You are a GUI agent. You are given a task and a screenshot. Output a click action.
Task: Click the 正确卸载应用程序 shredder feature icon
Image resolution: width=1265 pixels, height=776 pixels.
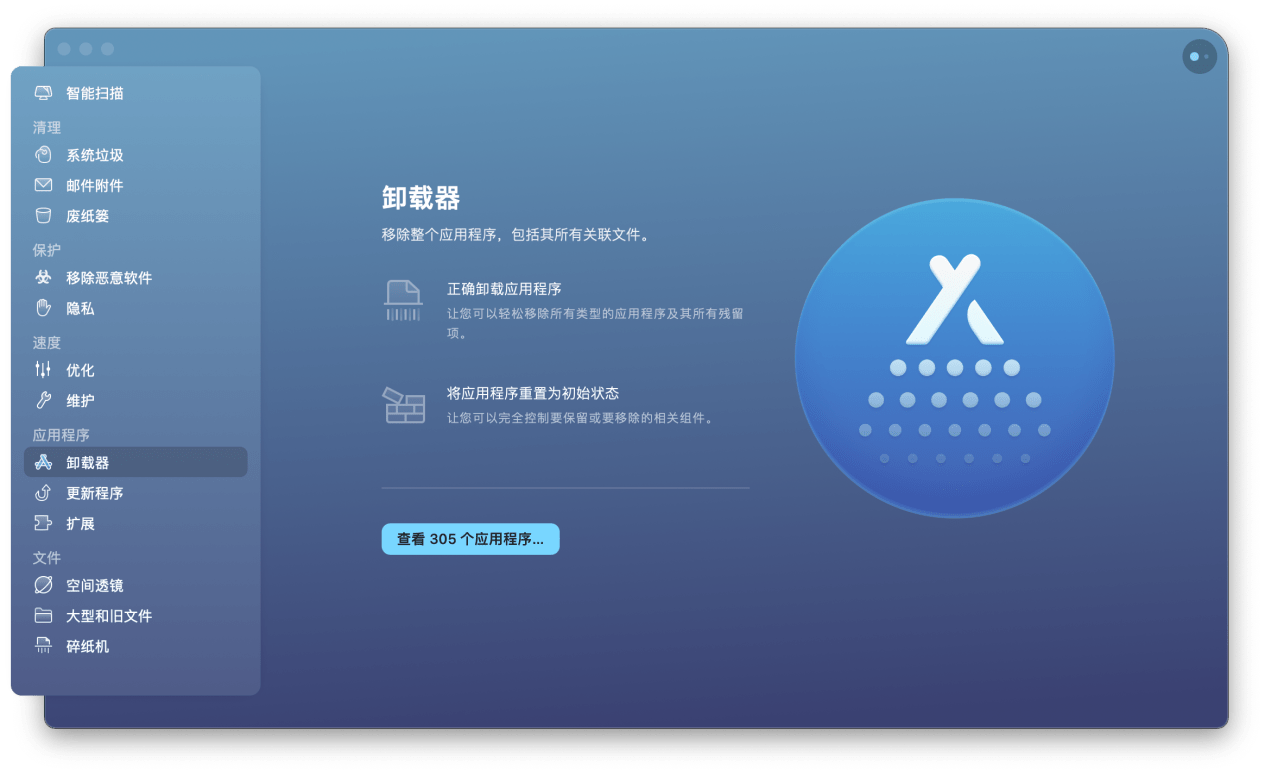tap(403, 300)
